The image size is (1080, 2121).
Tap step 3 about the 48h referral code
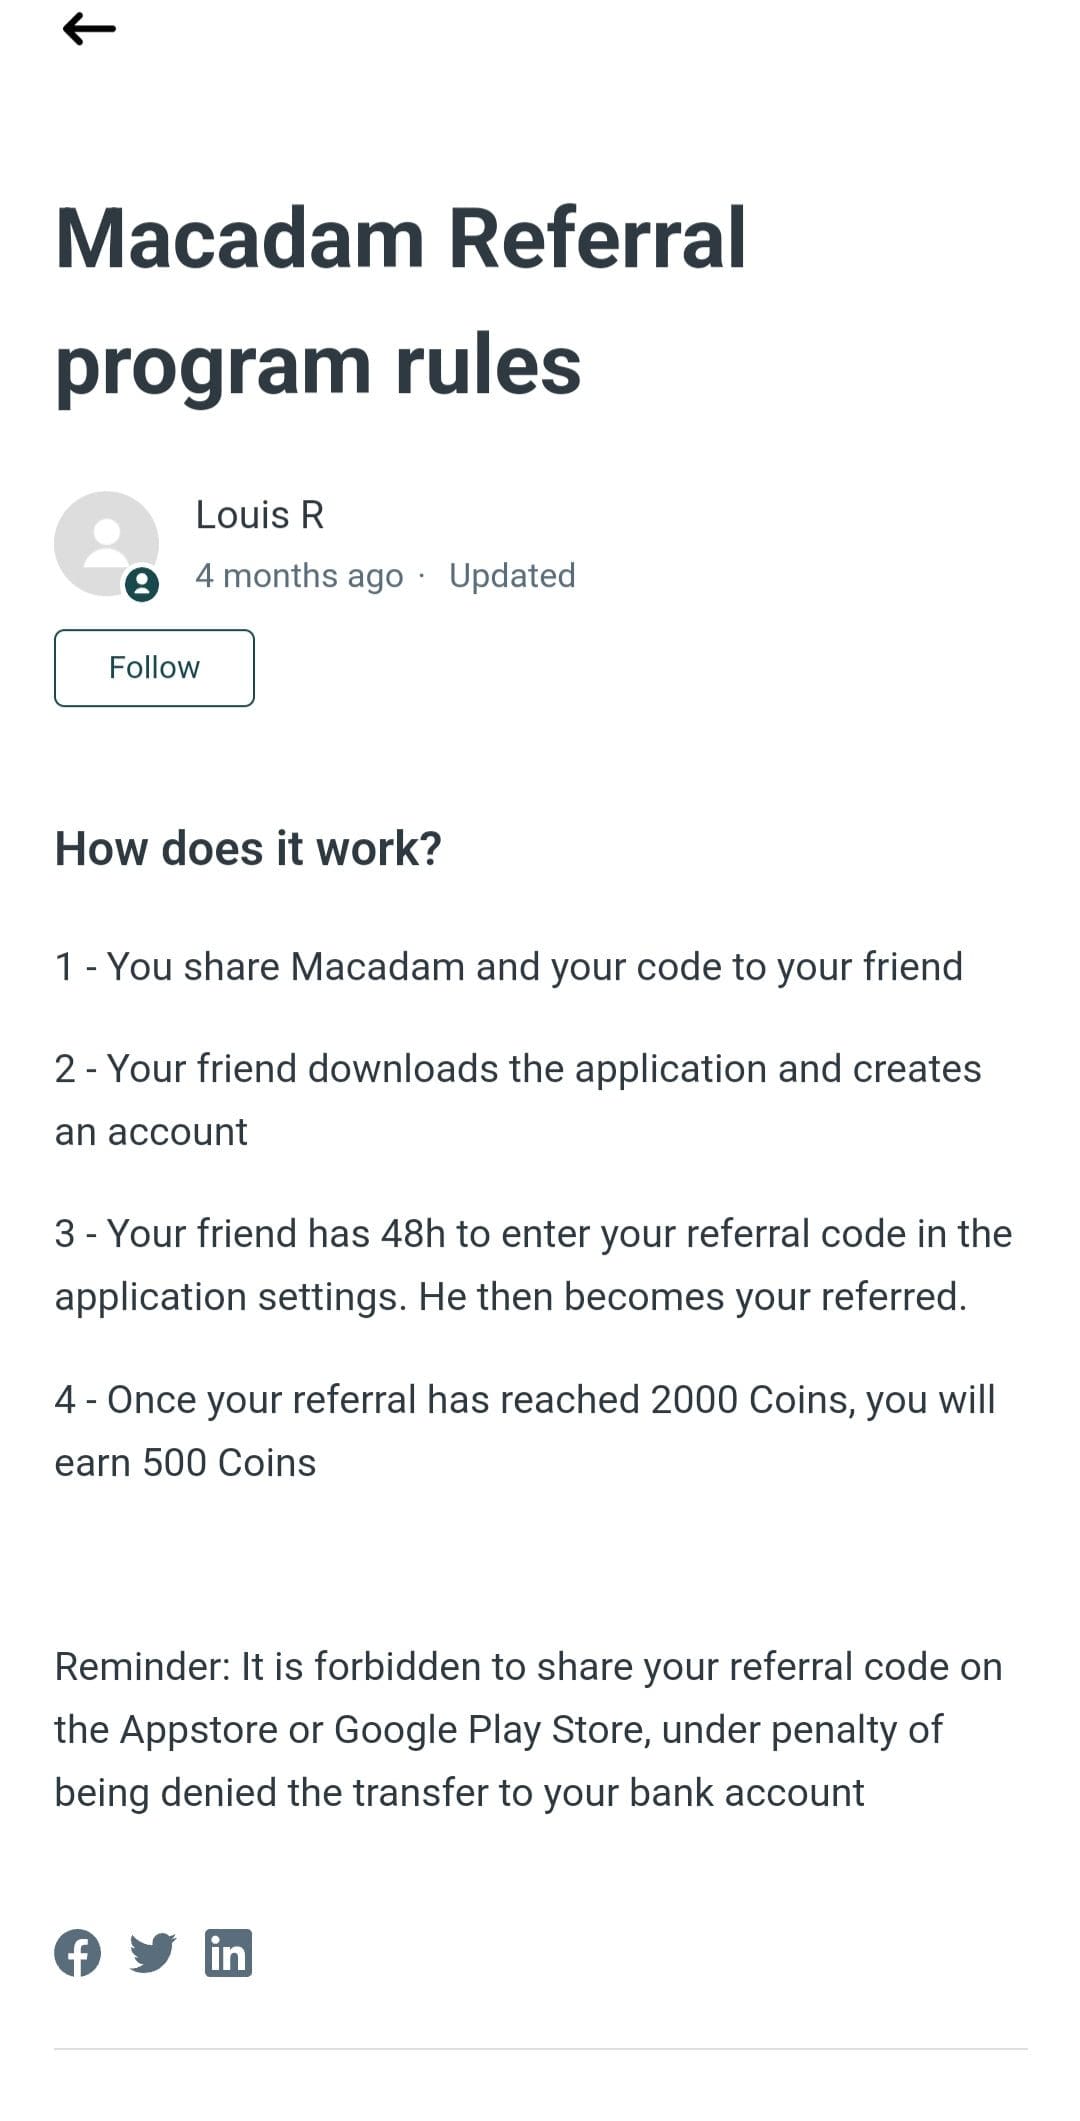(533, 1265)
